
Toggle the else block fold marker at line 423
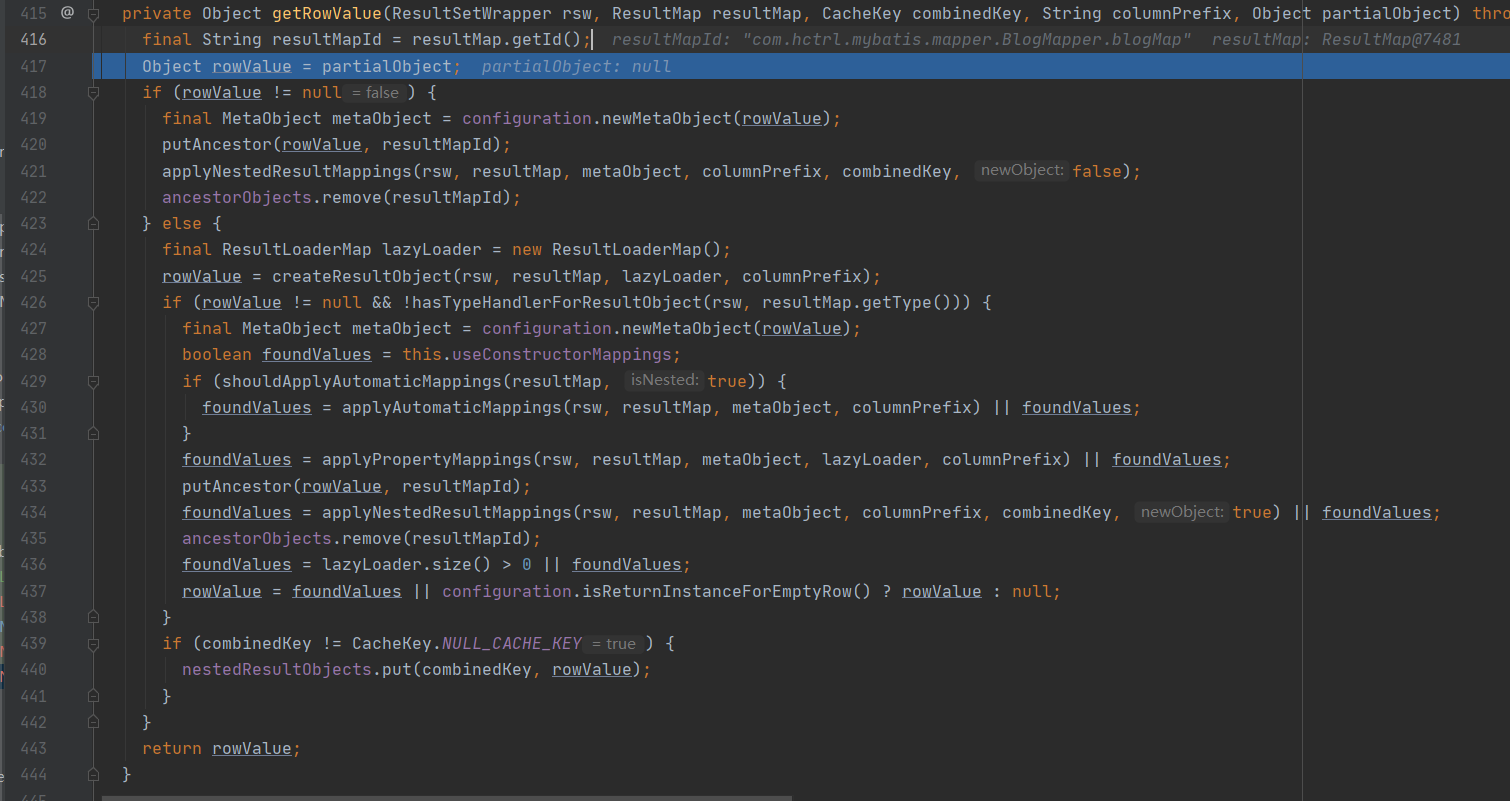point(93,223)
